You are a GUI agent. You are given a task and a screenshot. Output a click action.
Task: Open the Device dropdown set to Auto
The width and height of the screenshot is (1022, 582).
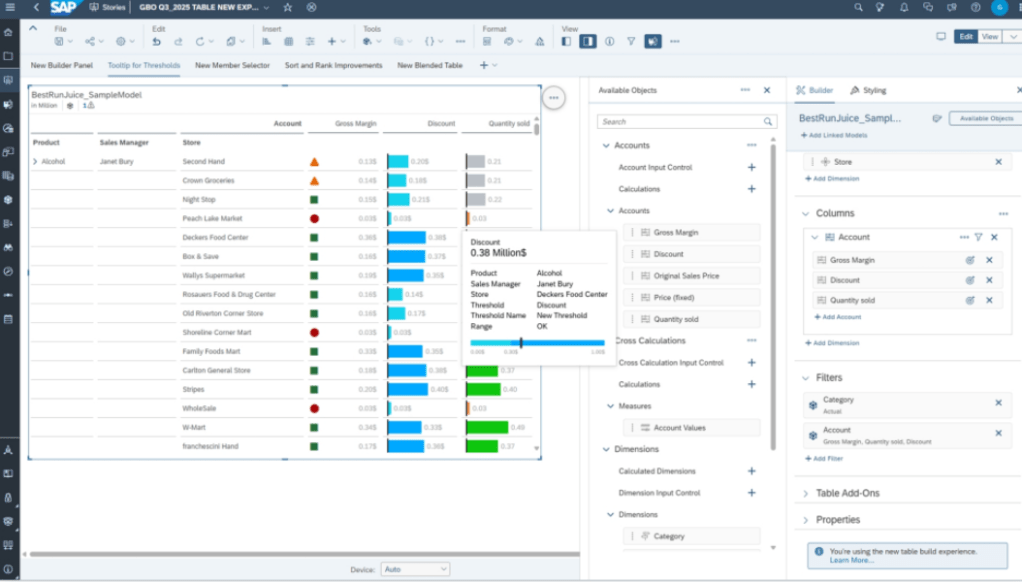pyautogui.click(x=415, y=569)
